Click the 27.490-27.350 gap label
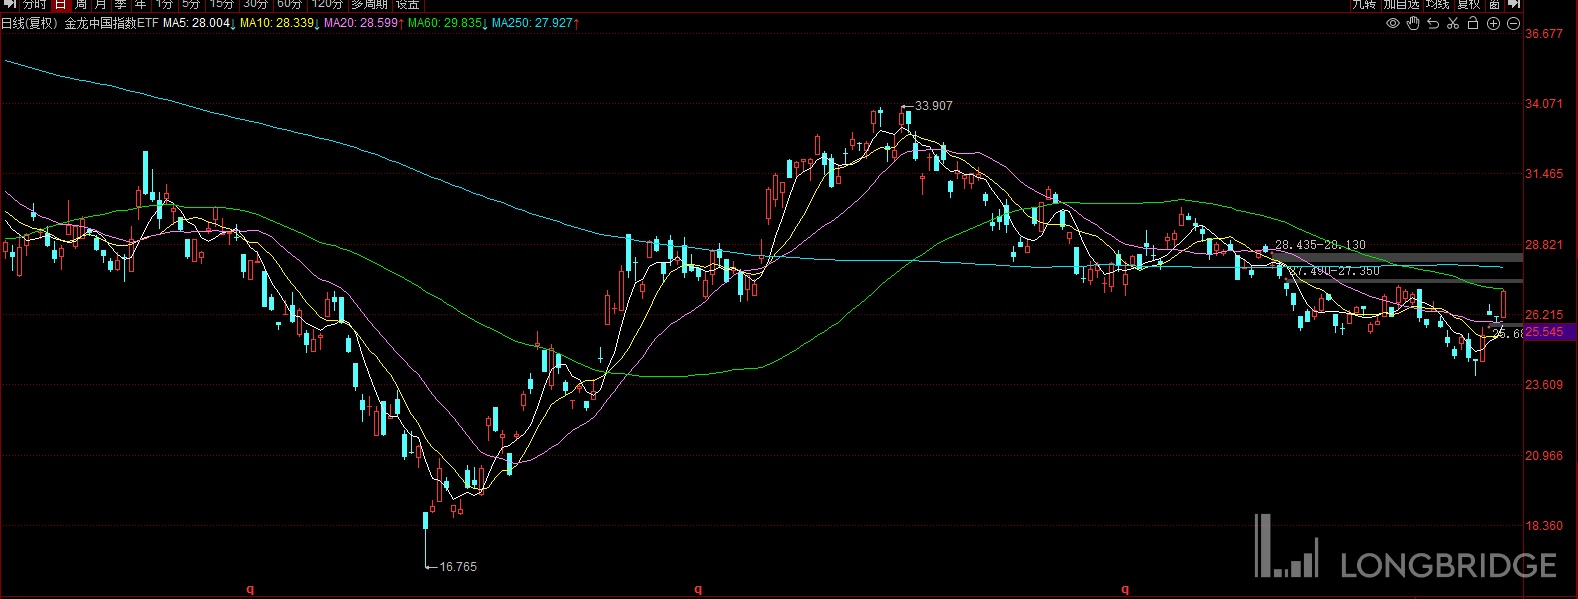This screenshot has width=1578, height=599. click(x=1334, y=271)
